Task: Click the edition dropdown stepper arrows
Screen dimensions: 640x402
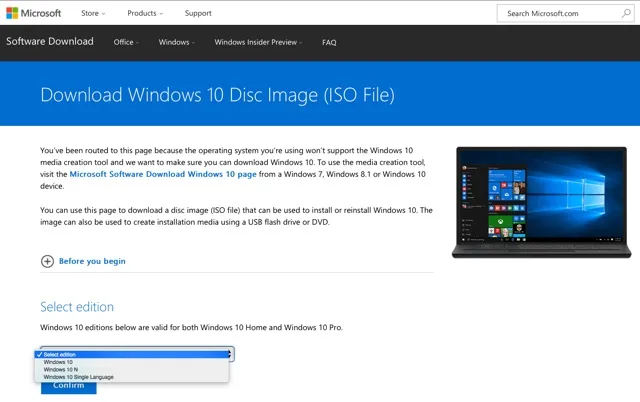Action: [231, 354]
